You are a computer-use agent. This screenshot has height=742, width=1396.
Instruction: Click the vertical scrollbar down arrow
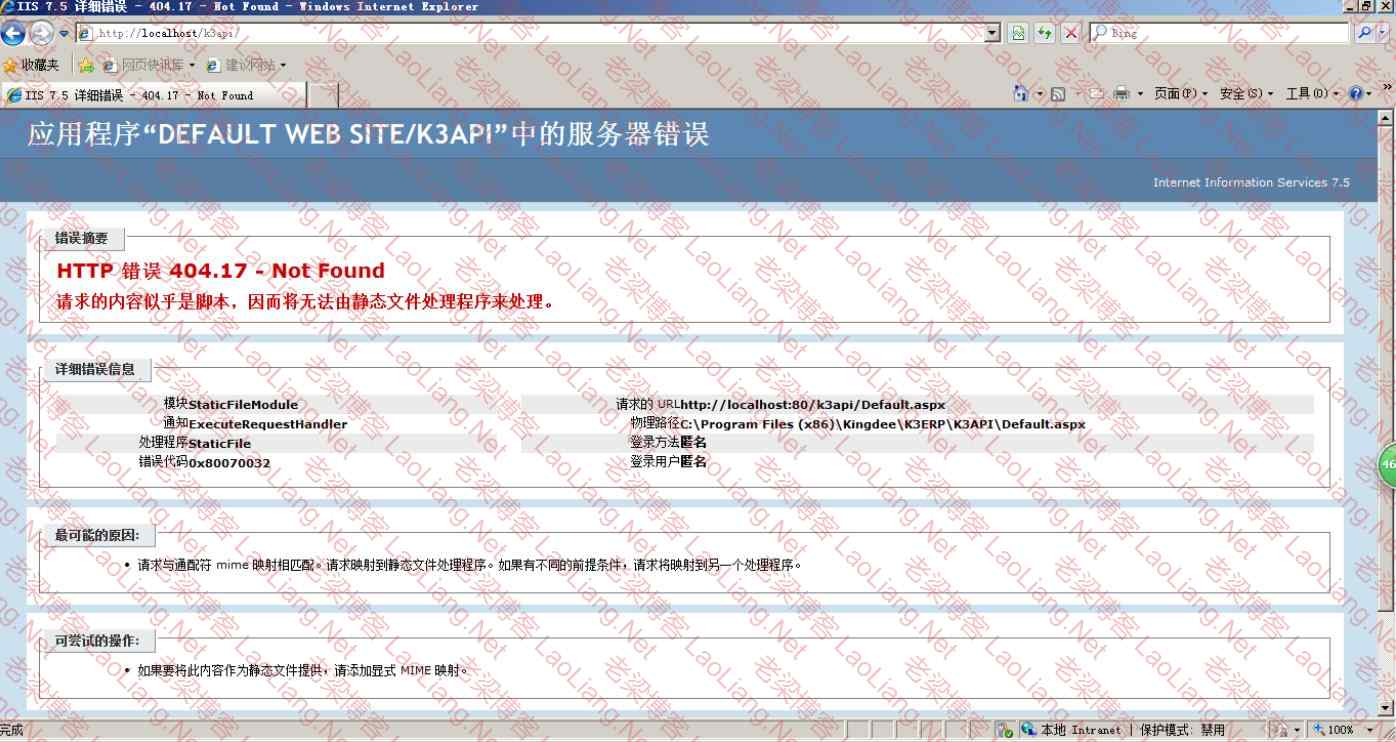[x=1386, y=708]
